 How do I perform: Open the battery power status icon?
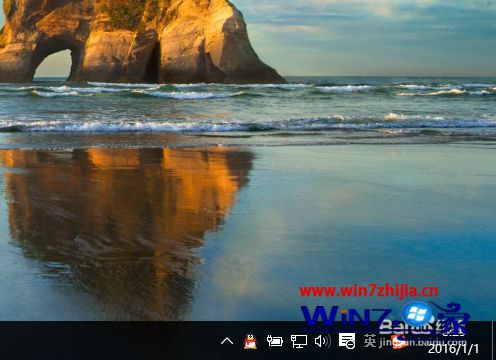(275, 341)
